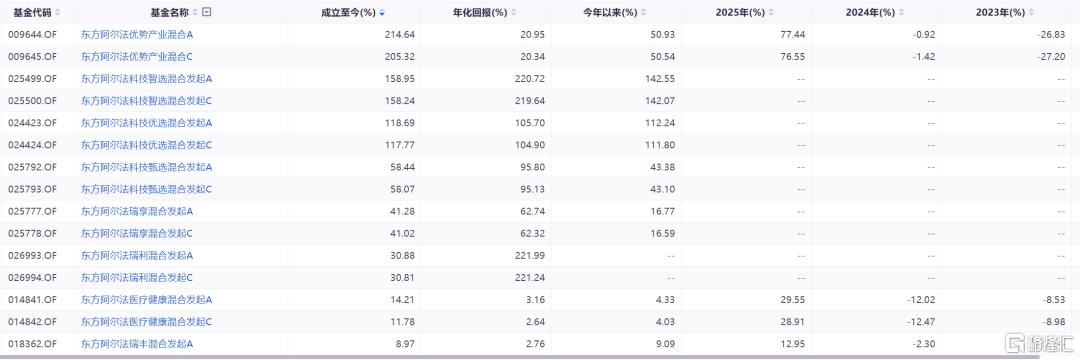This screenshot has width=1080, height=360.
Task: Select fund code 025777.OF
Action: (32, 211)
